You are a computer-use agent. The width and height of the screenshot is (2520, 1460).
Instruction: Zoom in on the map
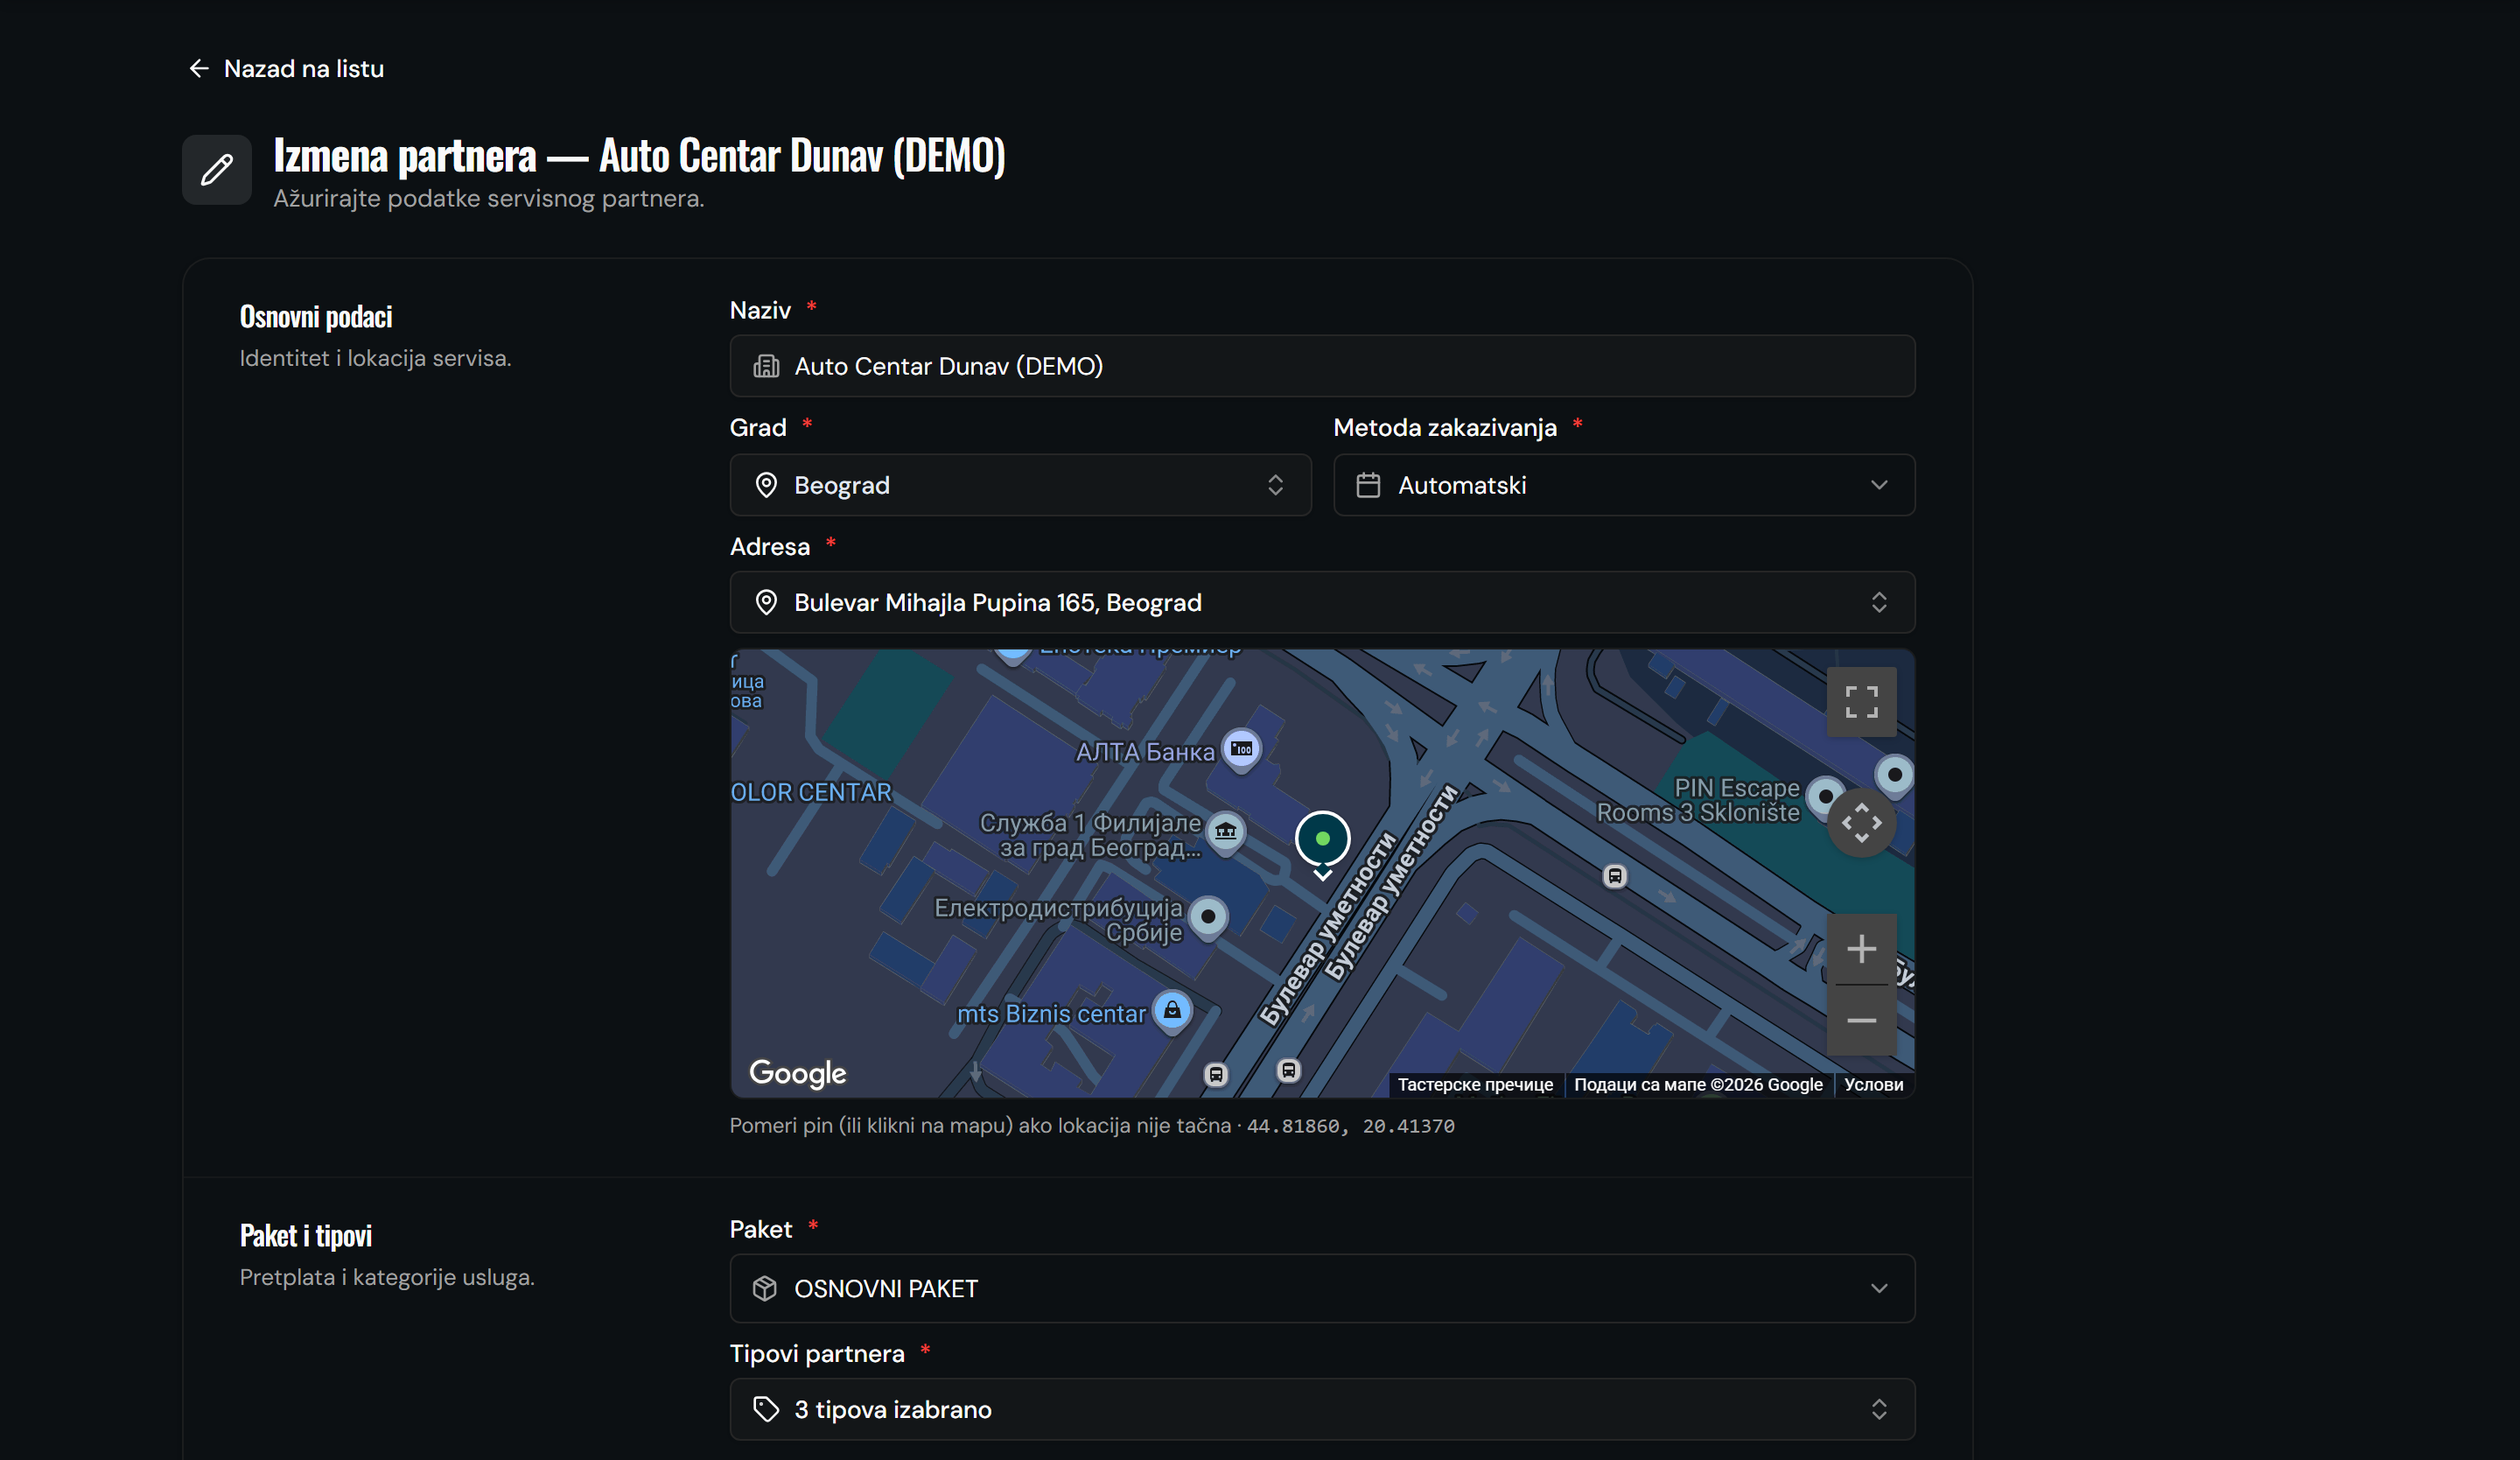click(x=1861, y=949)
